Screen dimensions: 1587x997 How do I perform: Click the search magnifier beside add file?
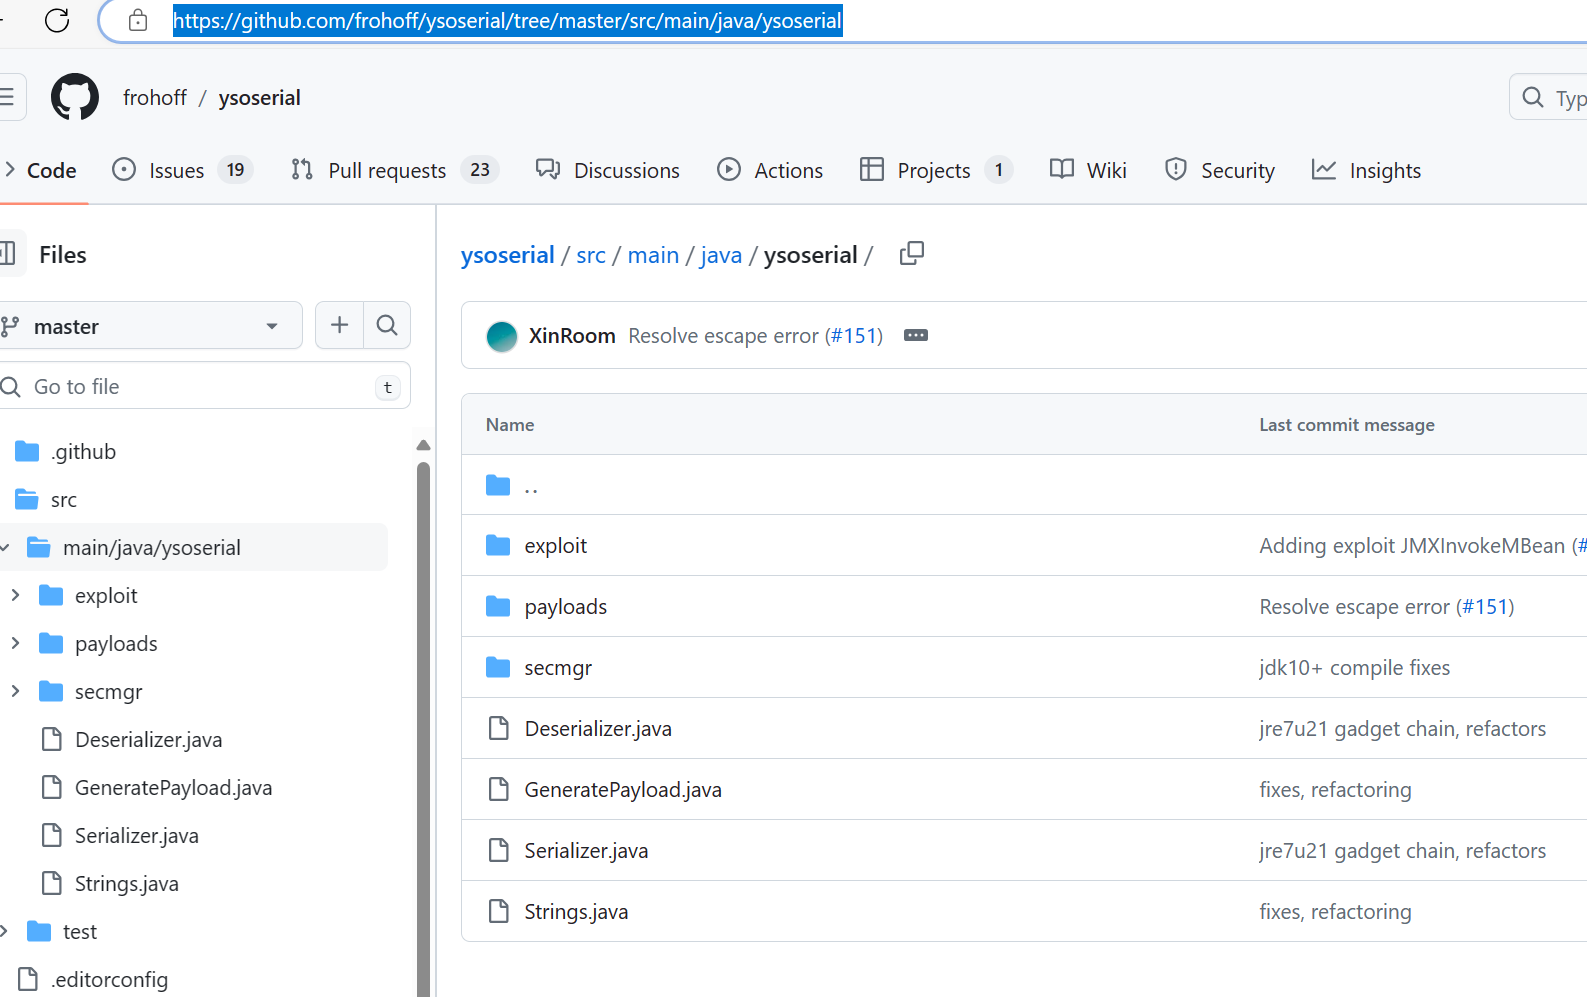[x=387, y=325]
